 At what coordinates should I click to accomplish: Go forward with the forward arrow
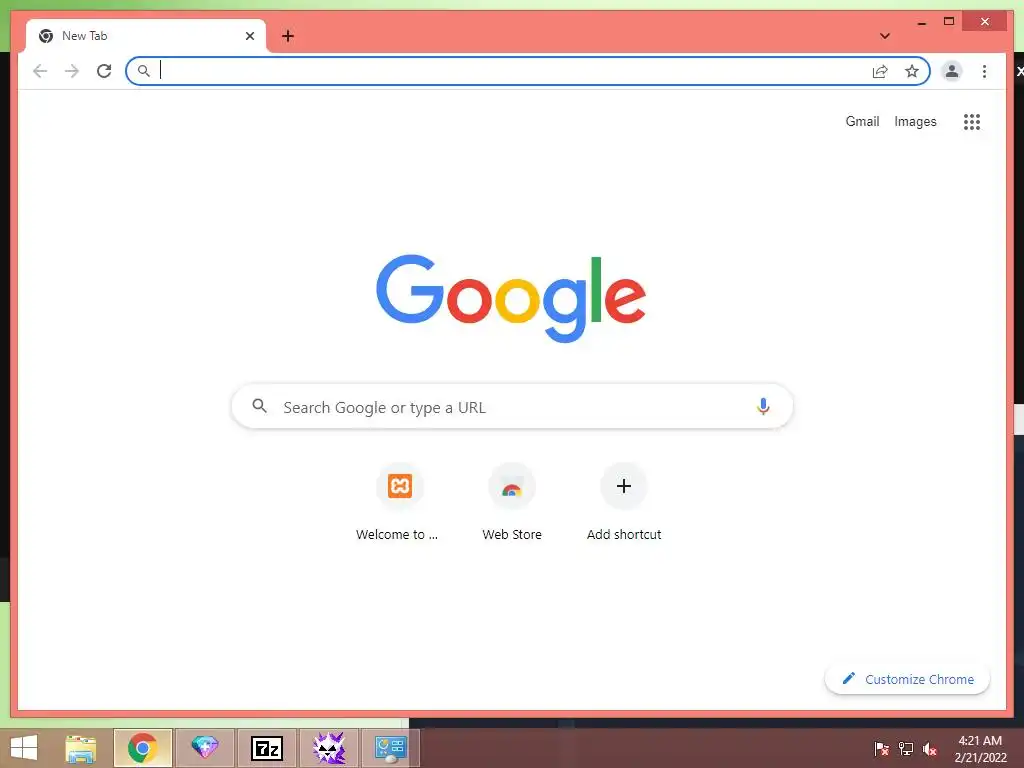(x=72, y=71)
